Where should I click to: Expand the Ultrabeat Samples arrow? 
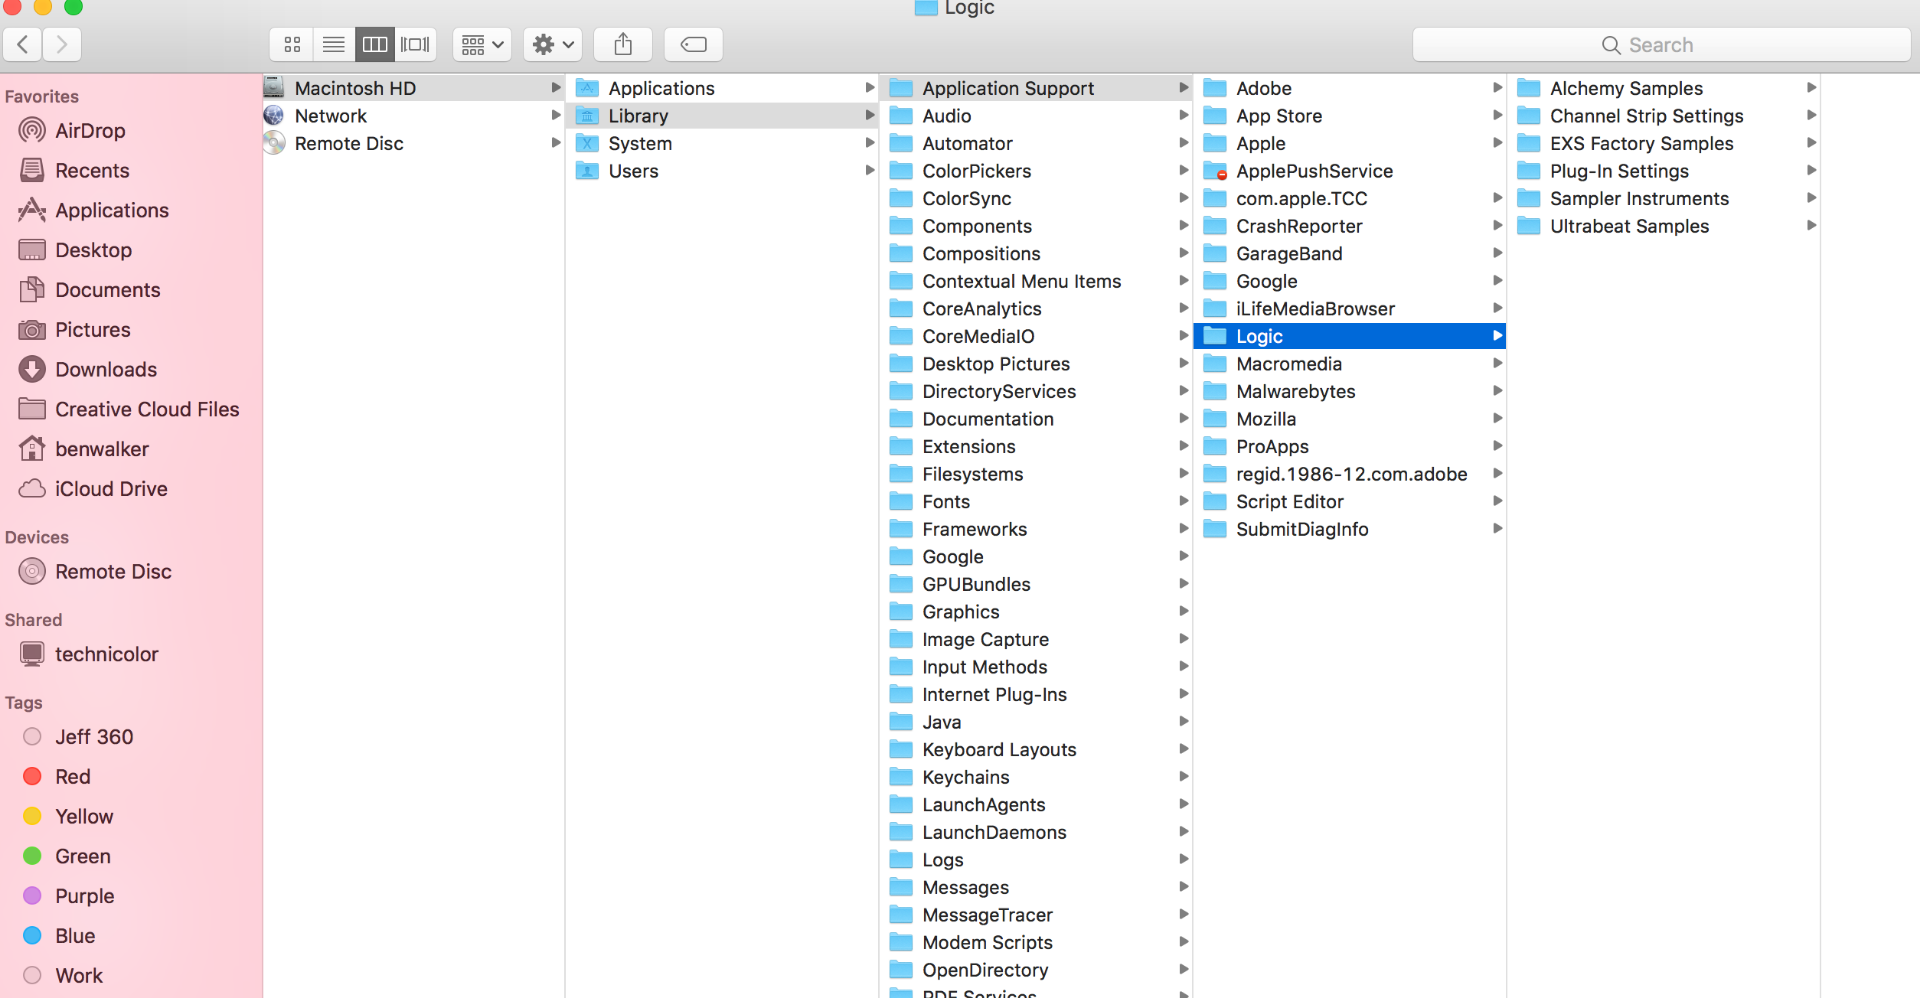click(1812, 226)
